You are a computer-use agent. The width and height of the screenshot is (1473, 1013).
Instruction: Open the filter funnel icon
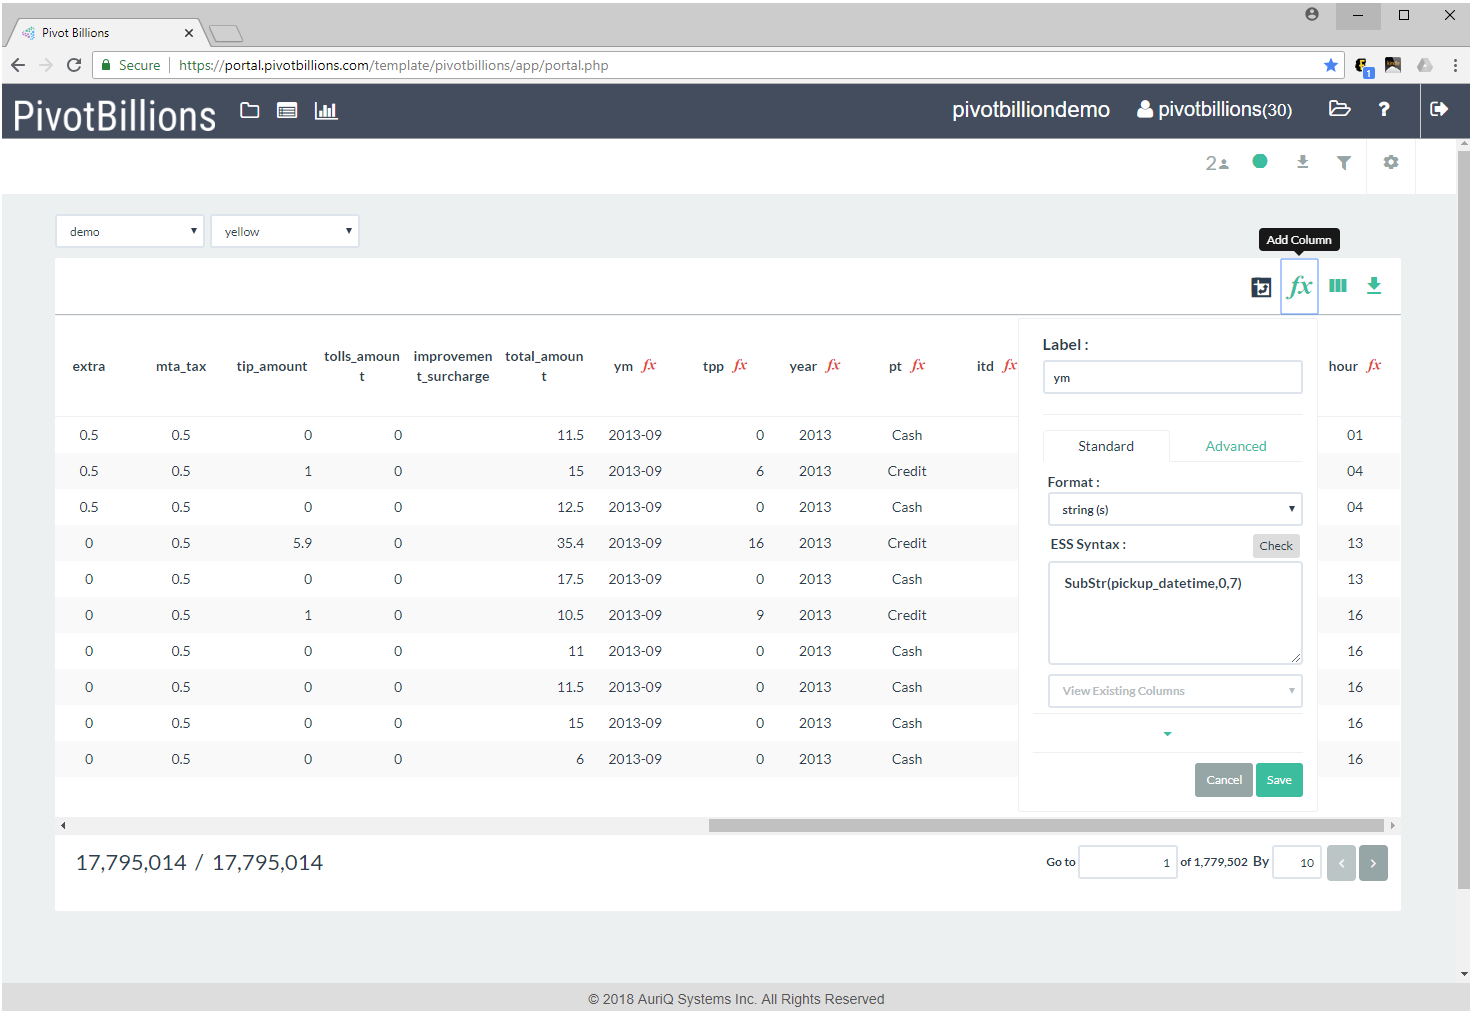coord(1344,162)
